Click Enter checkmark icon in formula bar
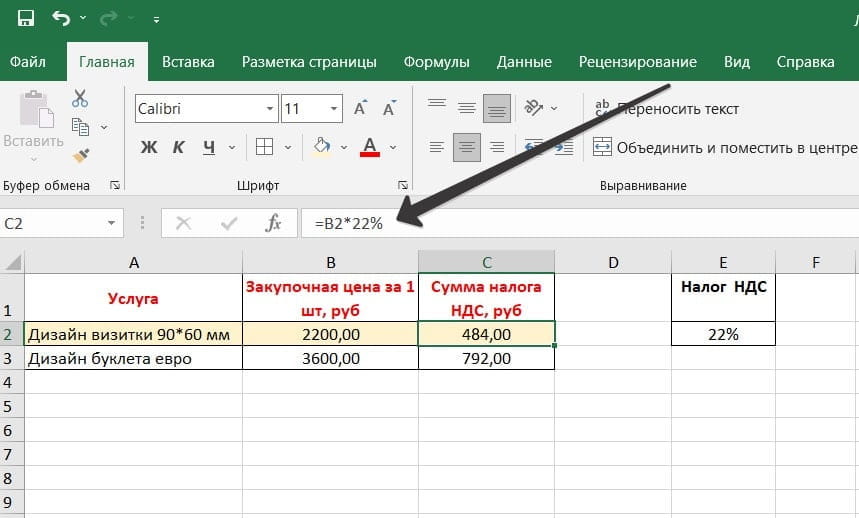This screenshot has height=518, width=859. 228,223
